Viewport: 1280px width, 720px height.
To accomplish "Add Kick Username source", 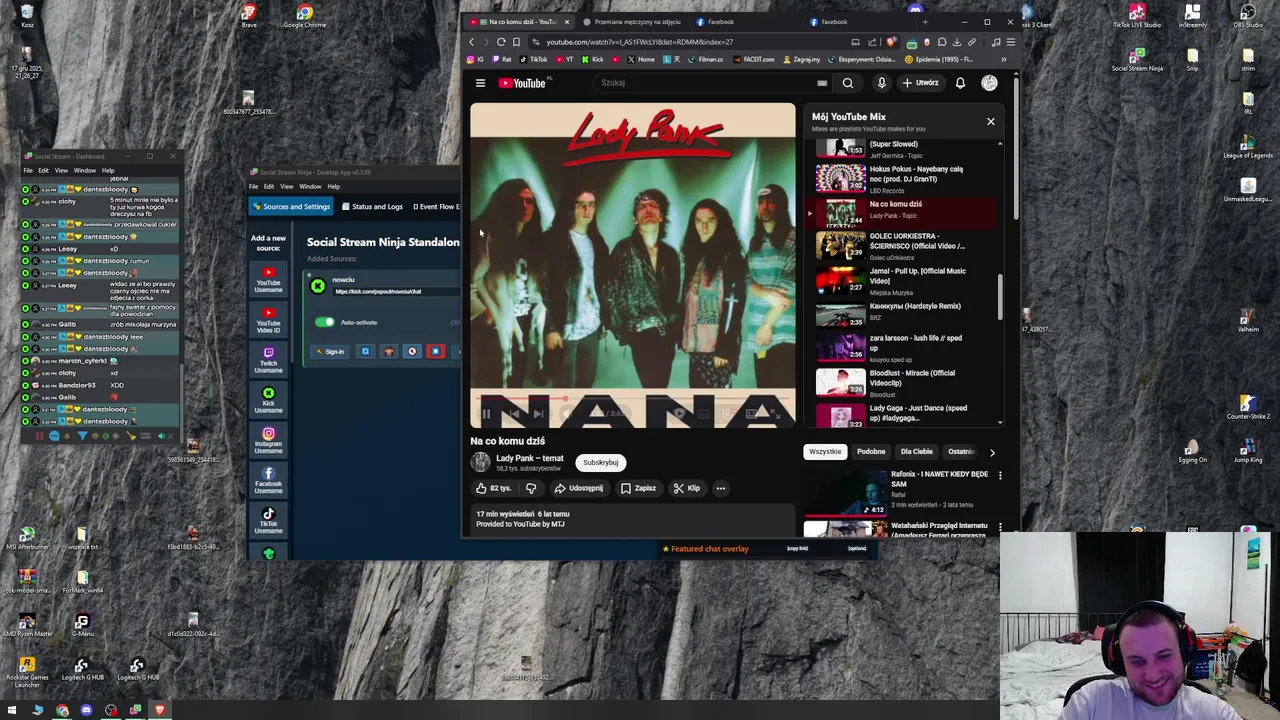I will 268,401.
